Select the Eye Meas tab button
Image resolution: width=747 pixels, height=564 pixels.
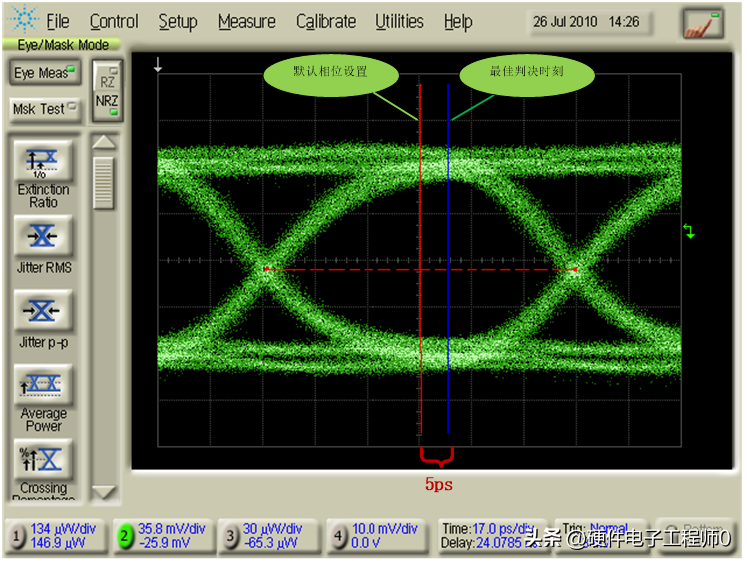click(45, 72)
